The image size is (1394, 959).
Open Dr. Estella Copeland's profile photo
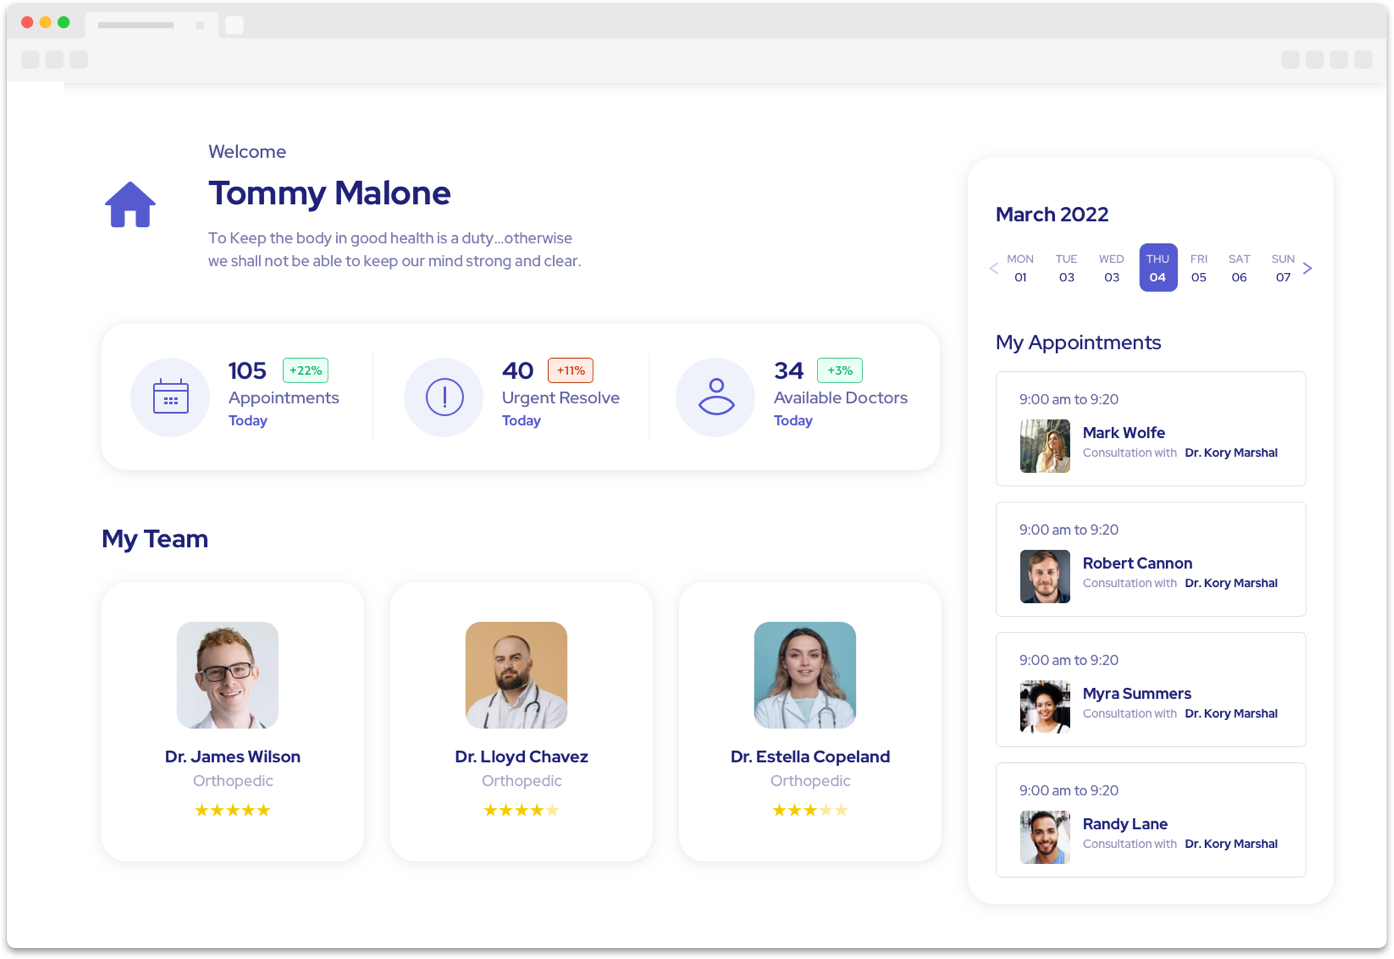pyautogui.click(x=805, y=675)
